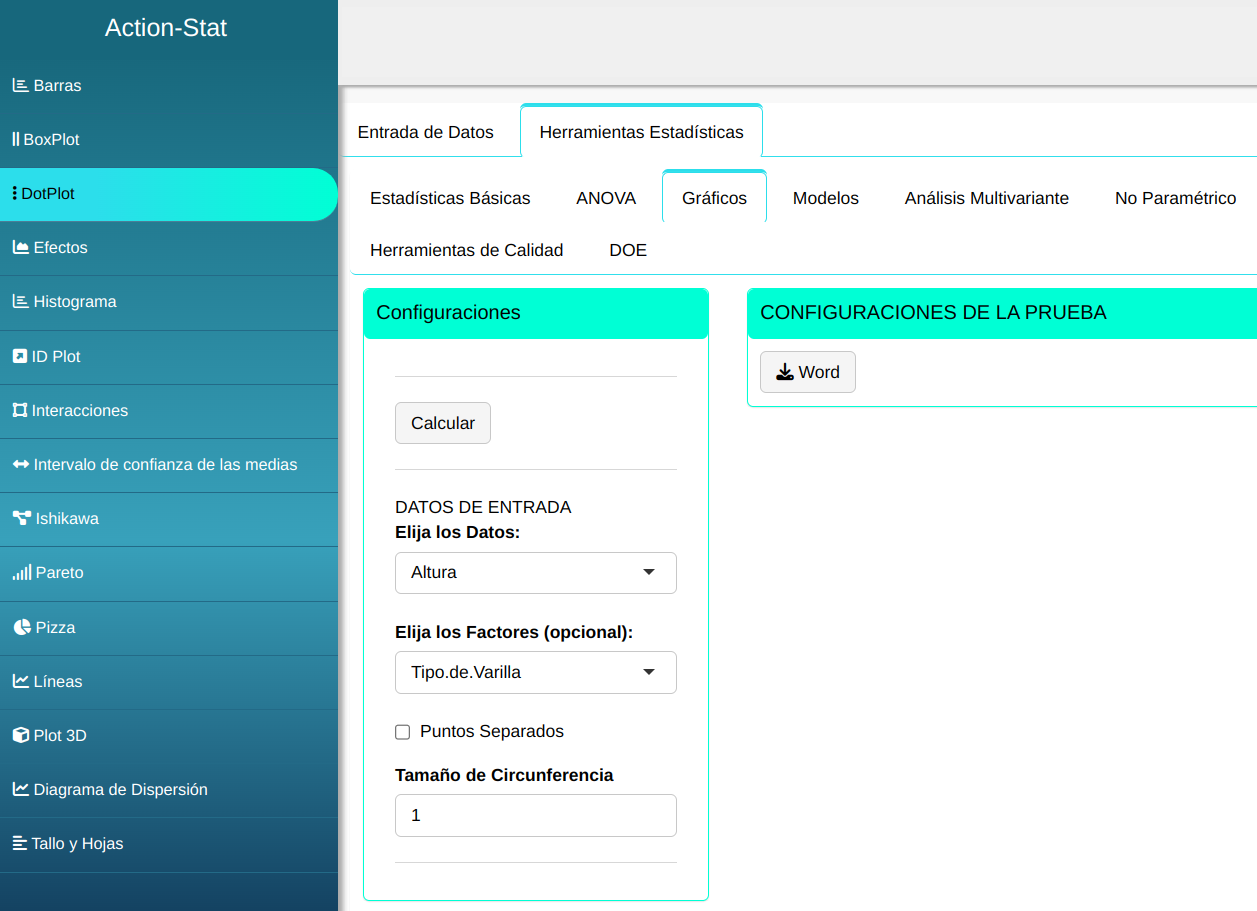Select the BoxPlot icon in sidebar

[x=16, y=140]
